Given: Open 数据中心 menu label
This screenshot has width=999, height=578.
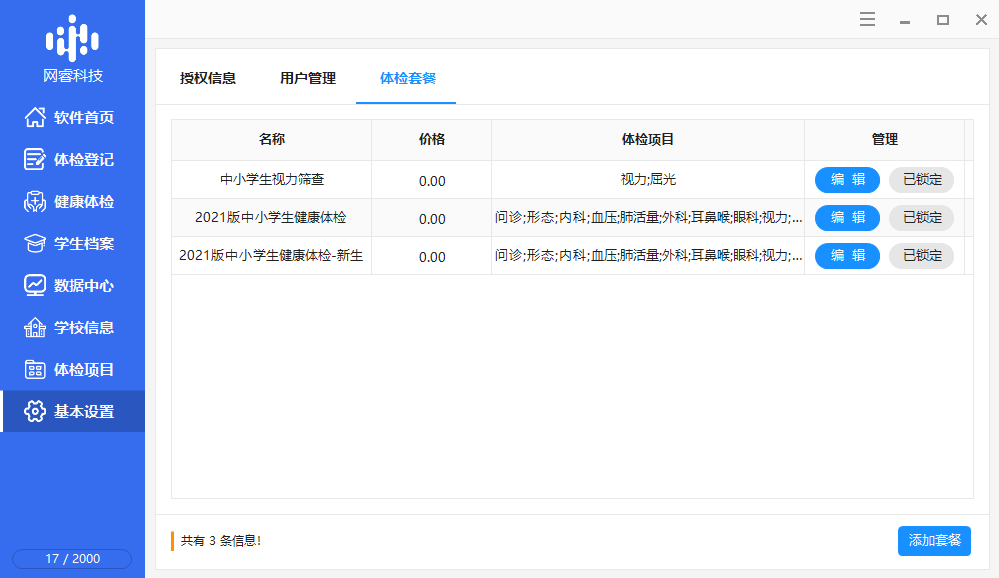Looking at the screenshot, I should (84, 285).
